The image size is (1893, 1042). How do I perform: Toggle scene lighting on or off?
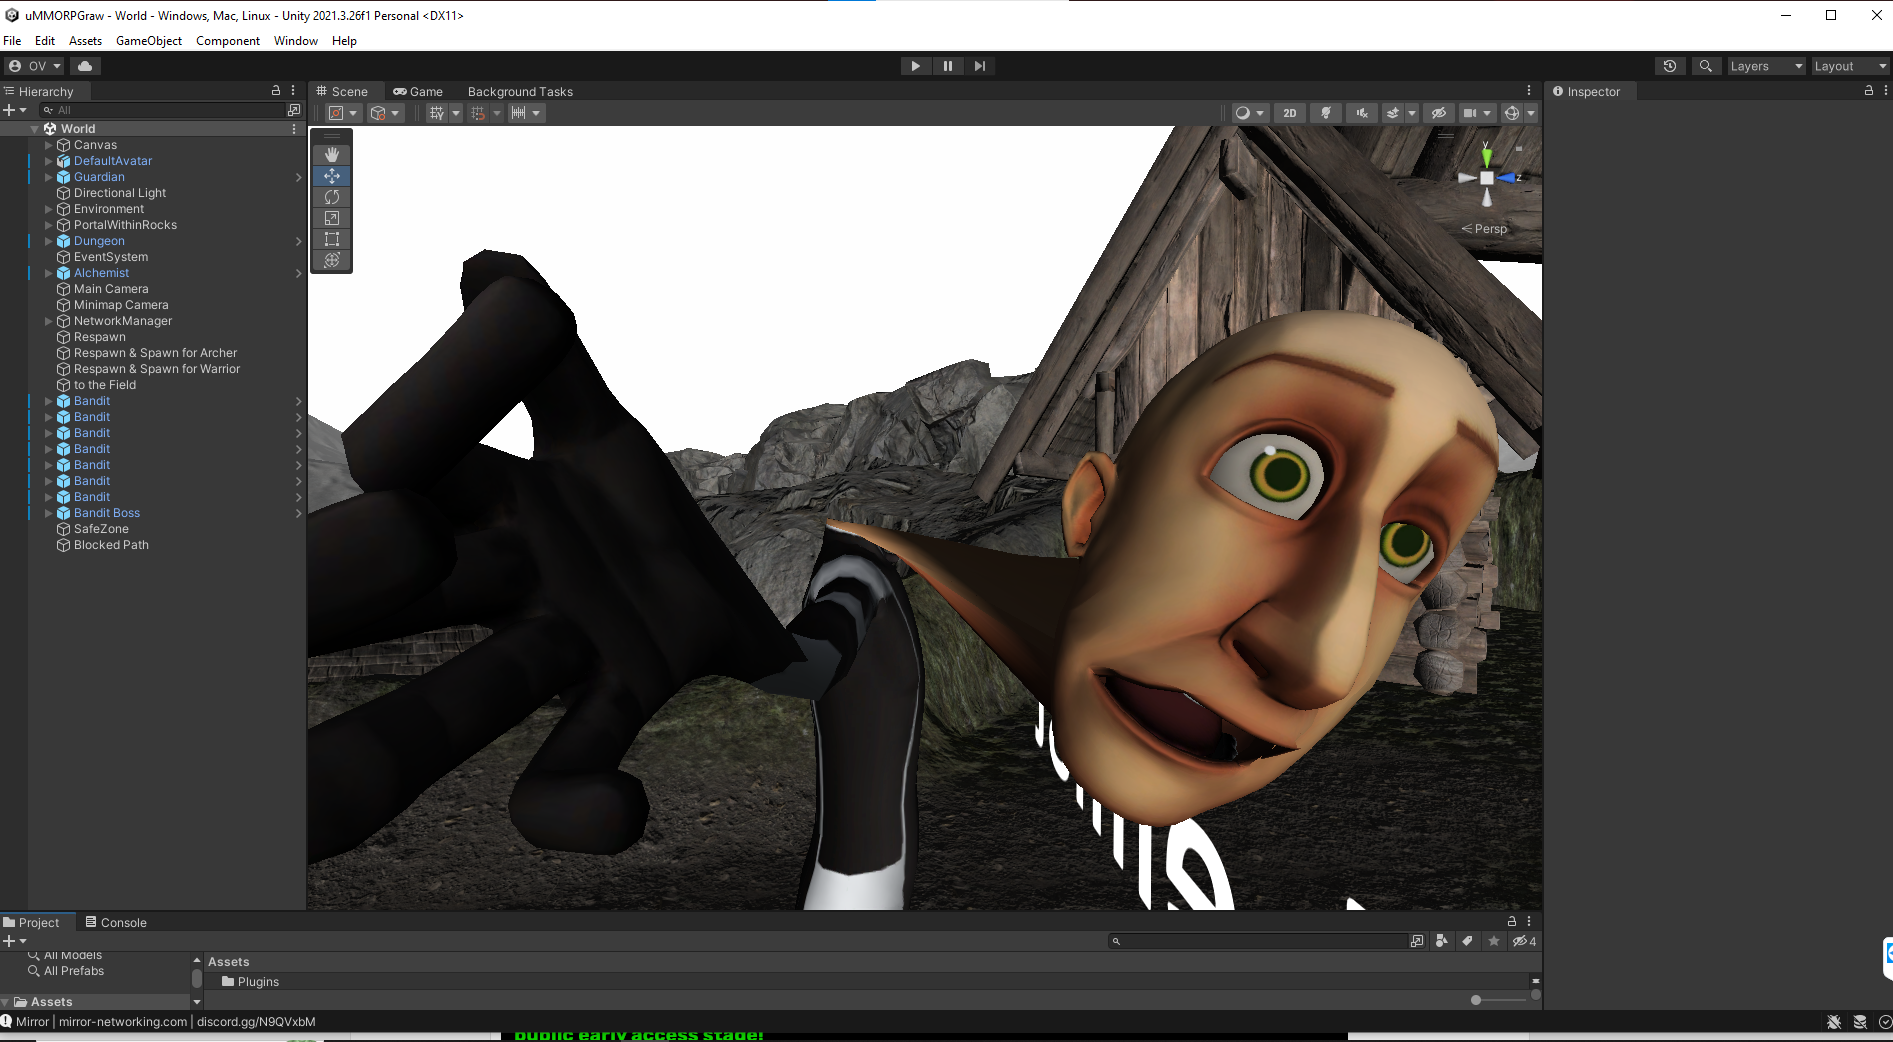click(1326, 113)
